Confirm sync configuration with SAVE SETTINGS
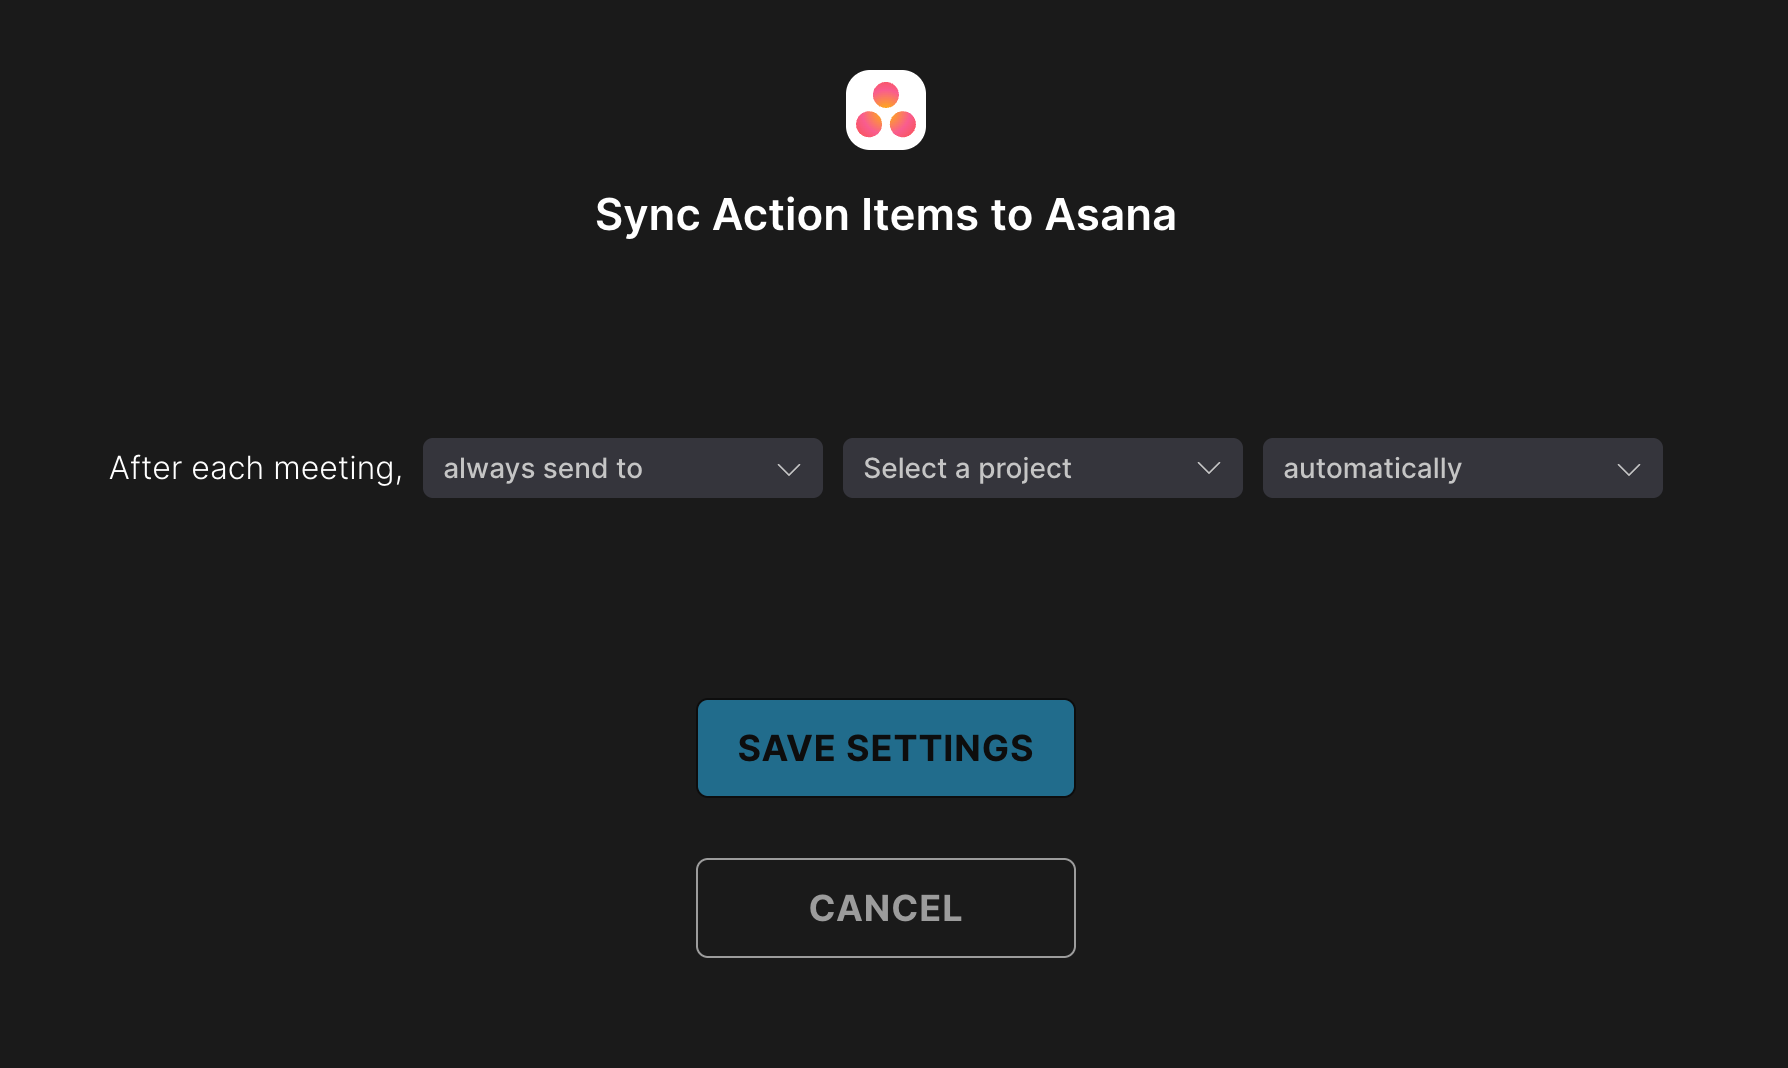The image size is (1788, 1068). pos(886,748)
